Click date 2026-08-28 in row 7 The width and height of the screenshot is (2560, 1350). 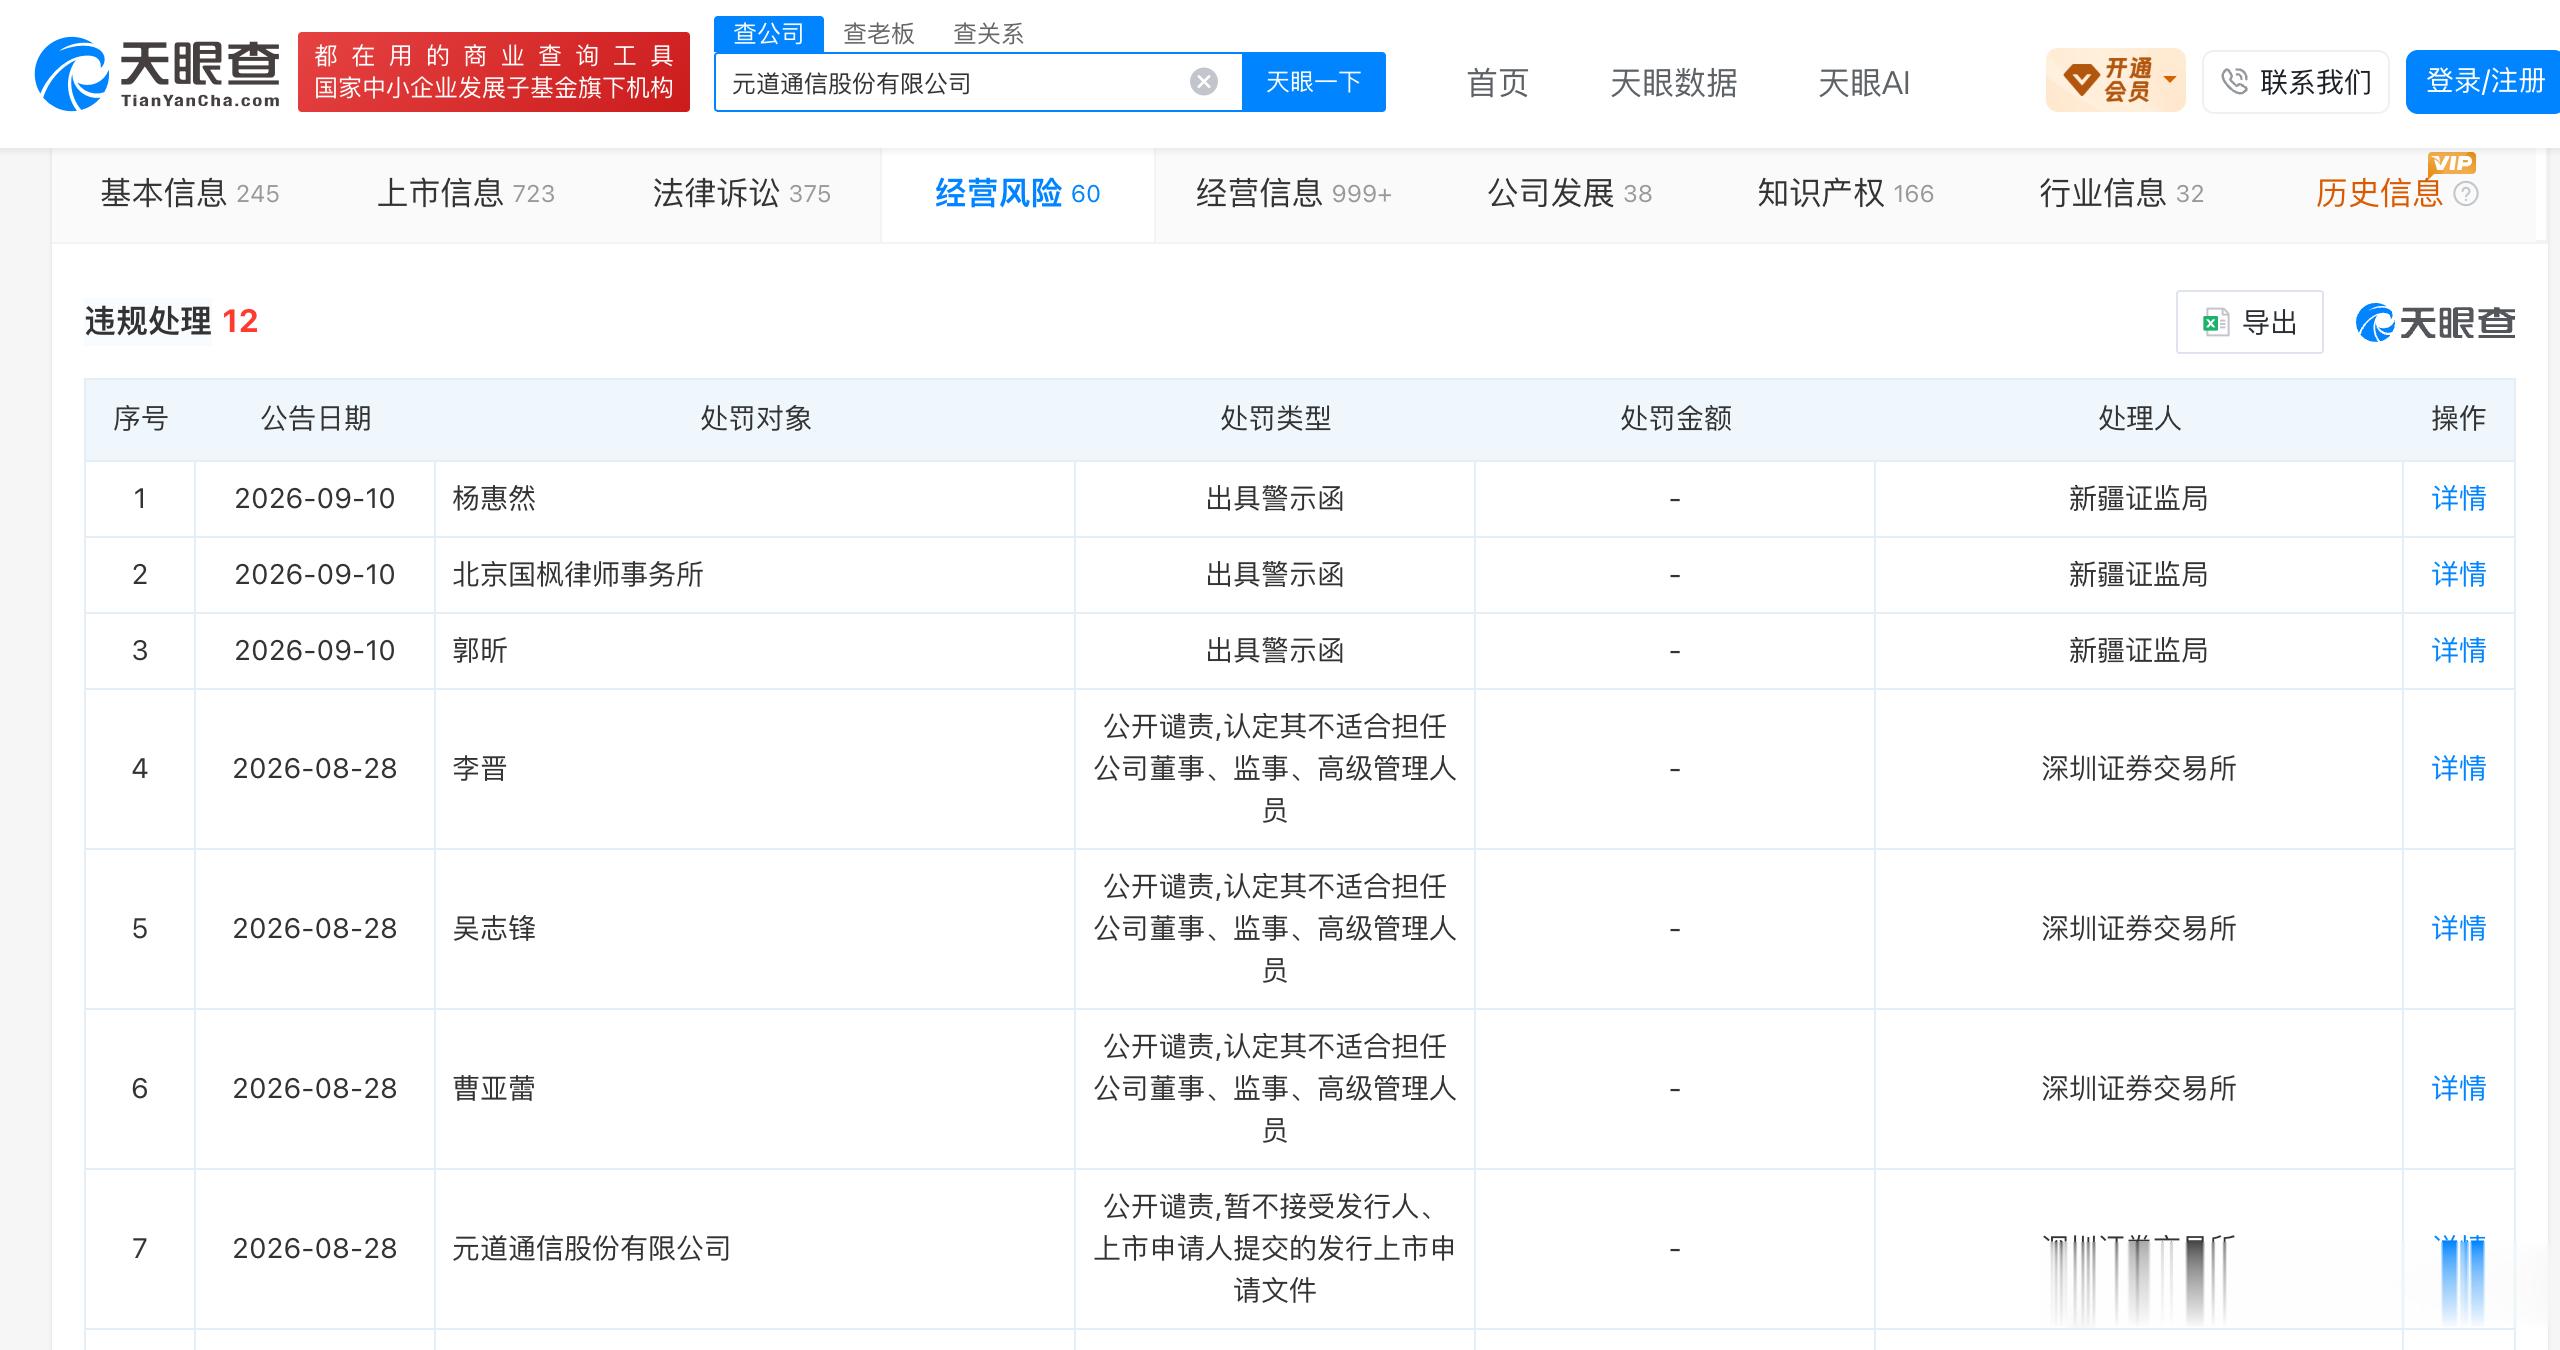click(315, 1249)
